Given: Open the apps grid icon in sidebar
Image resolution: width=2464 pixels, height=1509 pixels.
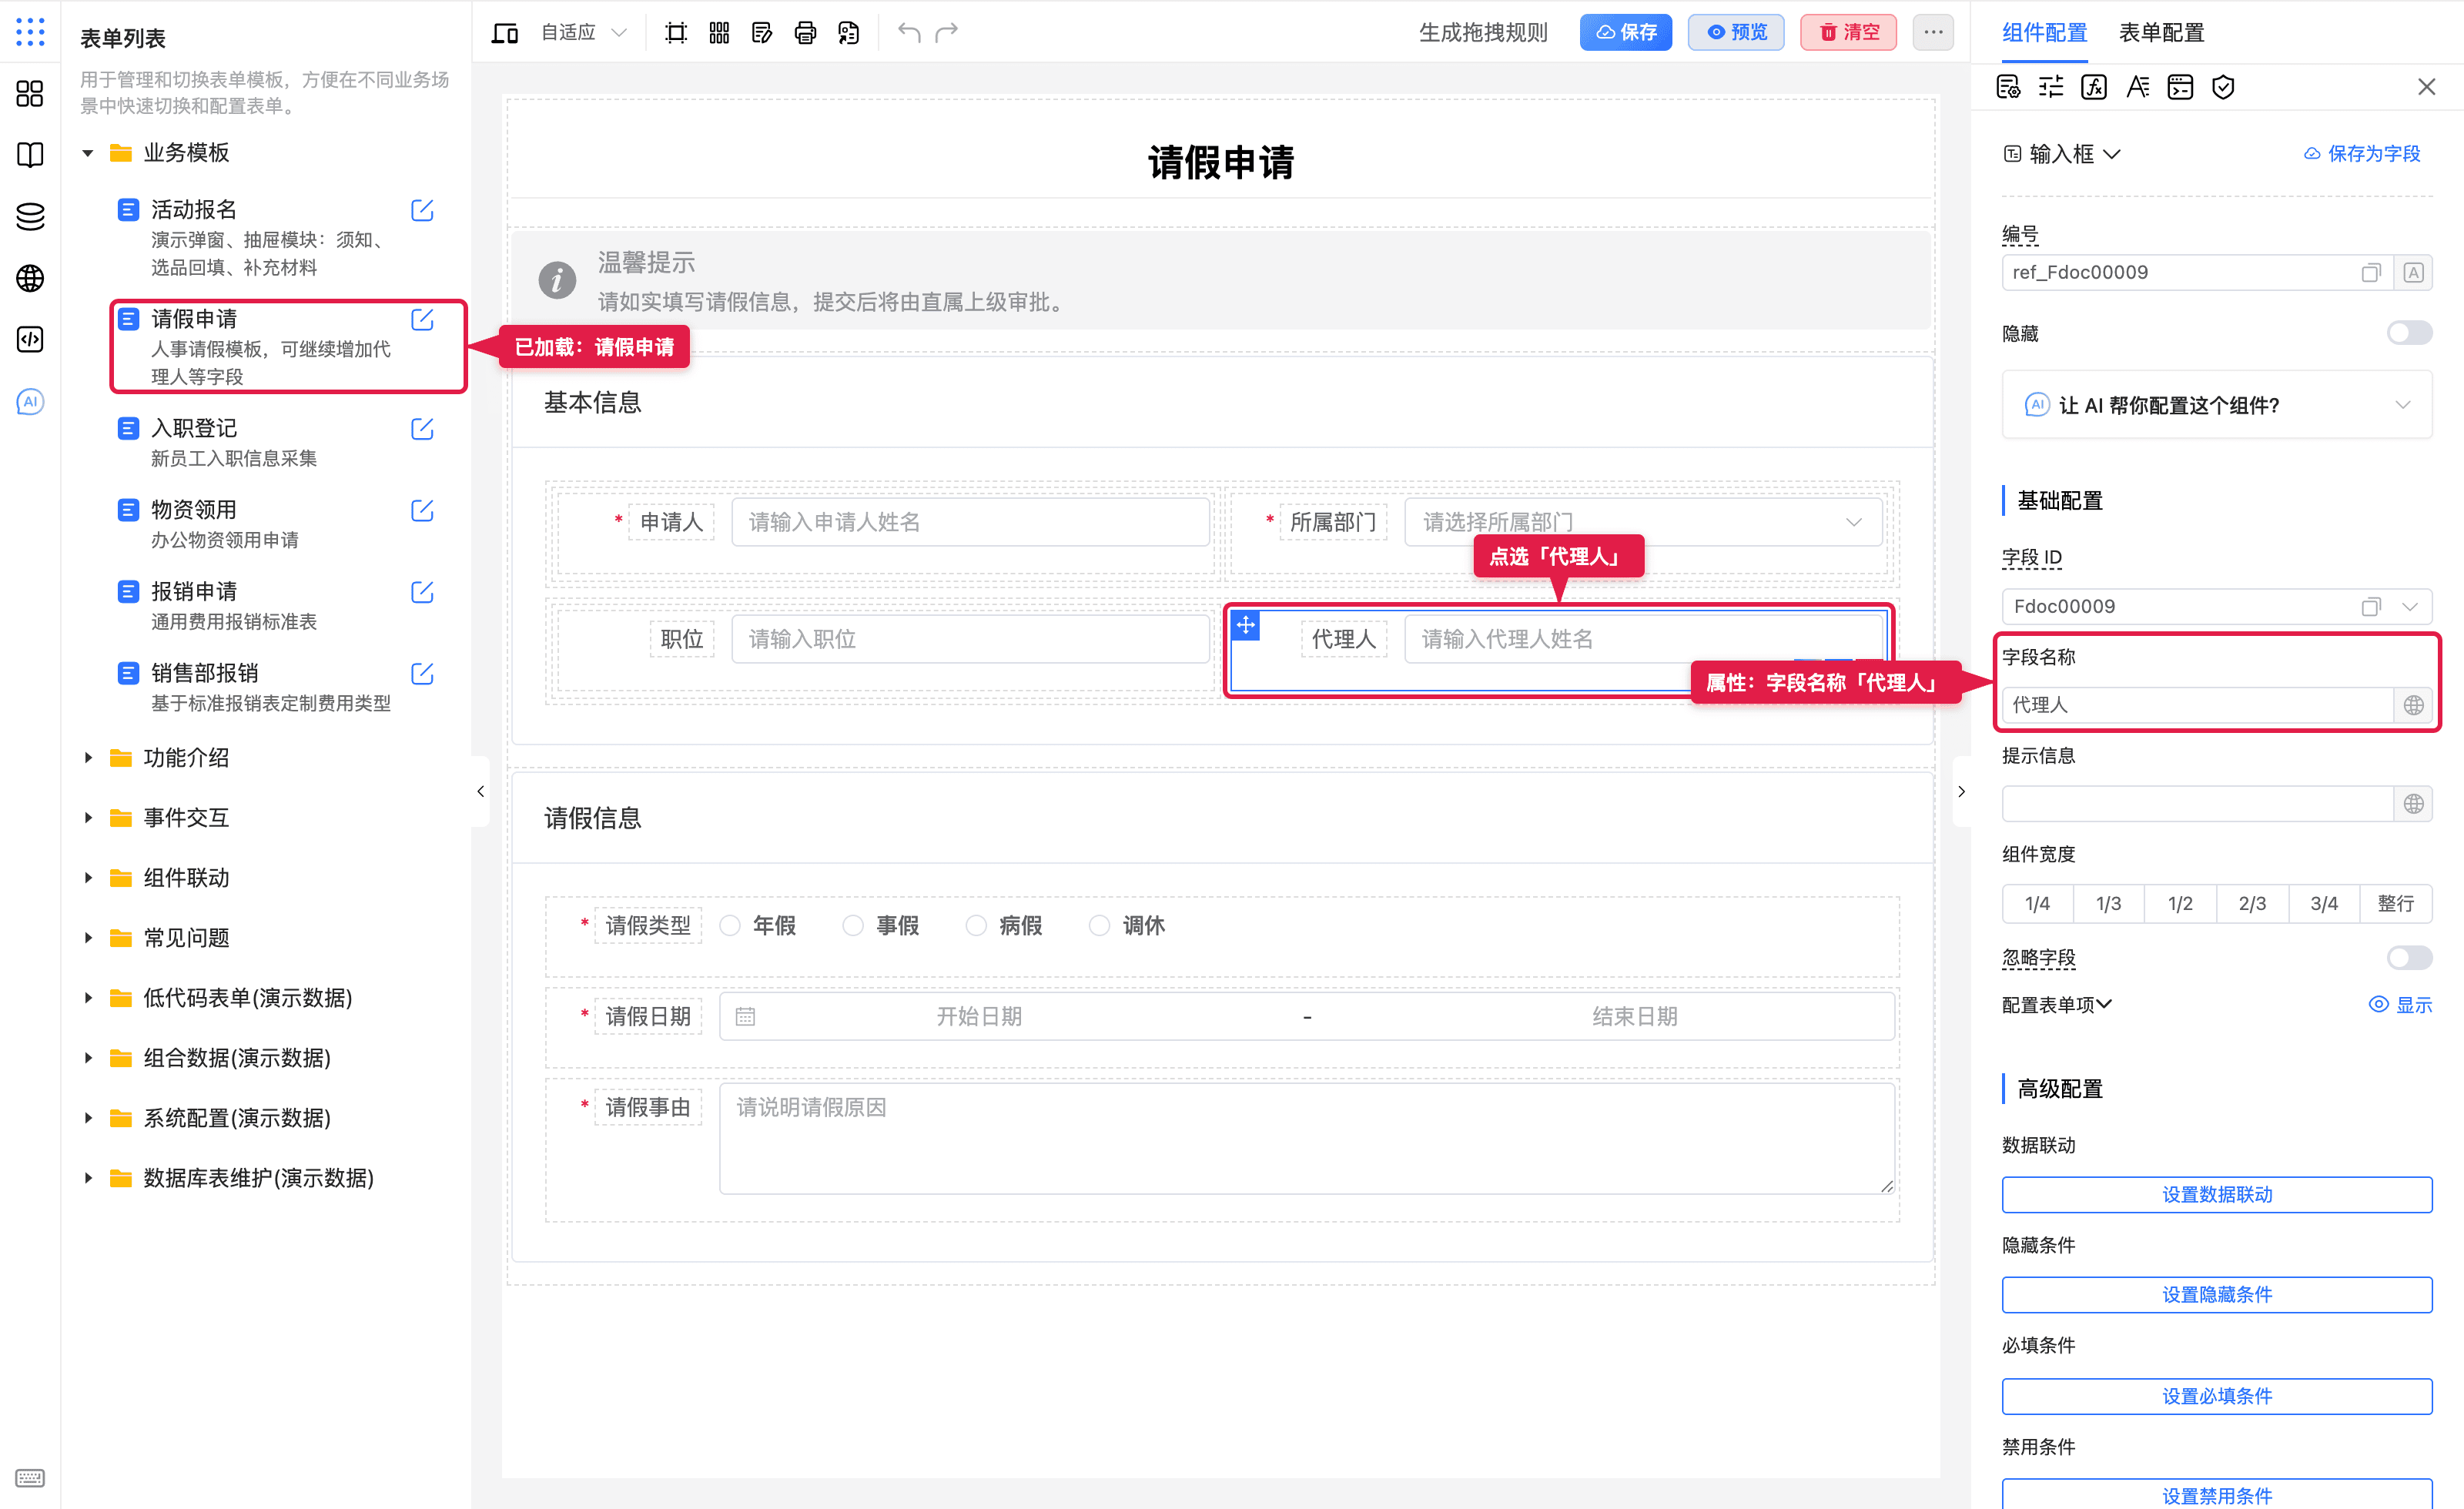Looking at the screenshot, I should (30, 32).
